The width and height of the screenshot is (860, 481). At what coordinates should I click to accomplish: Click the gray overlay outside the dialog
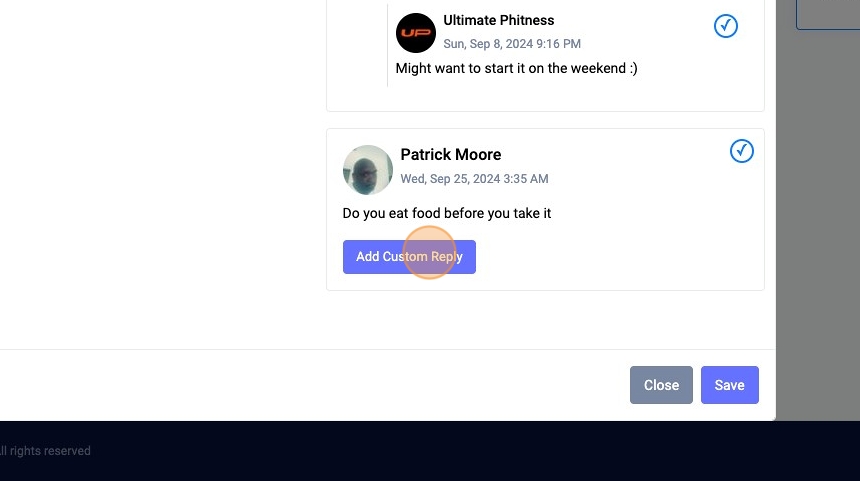pos(817,219)
